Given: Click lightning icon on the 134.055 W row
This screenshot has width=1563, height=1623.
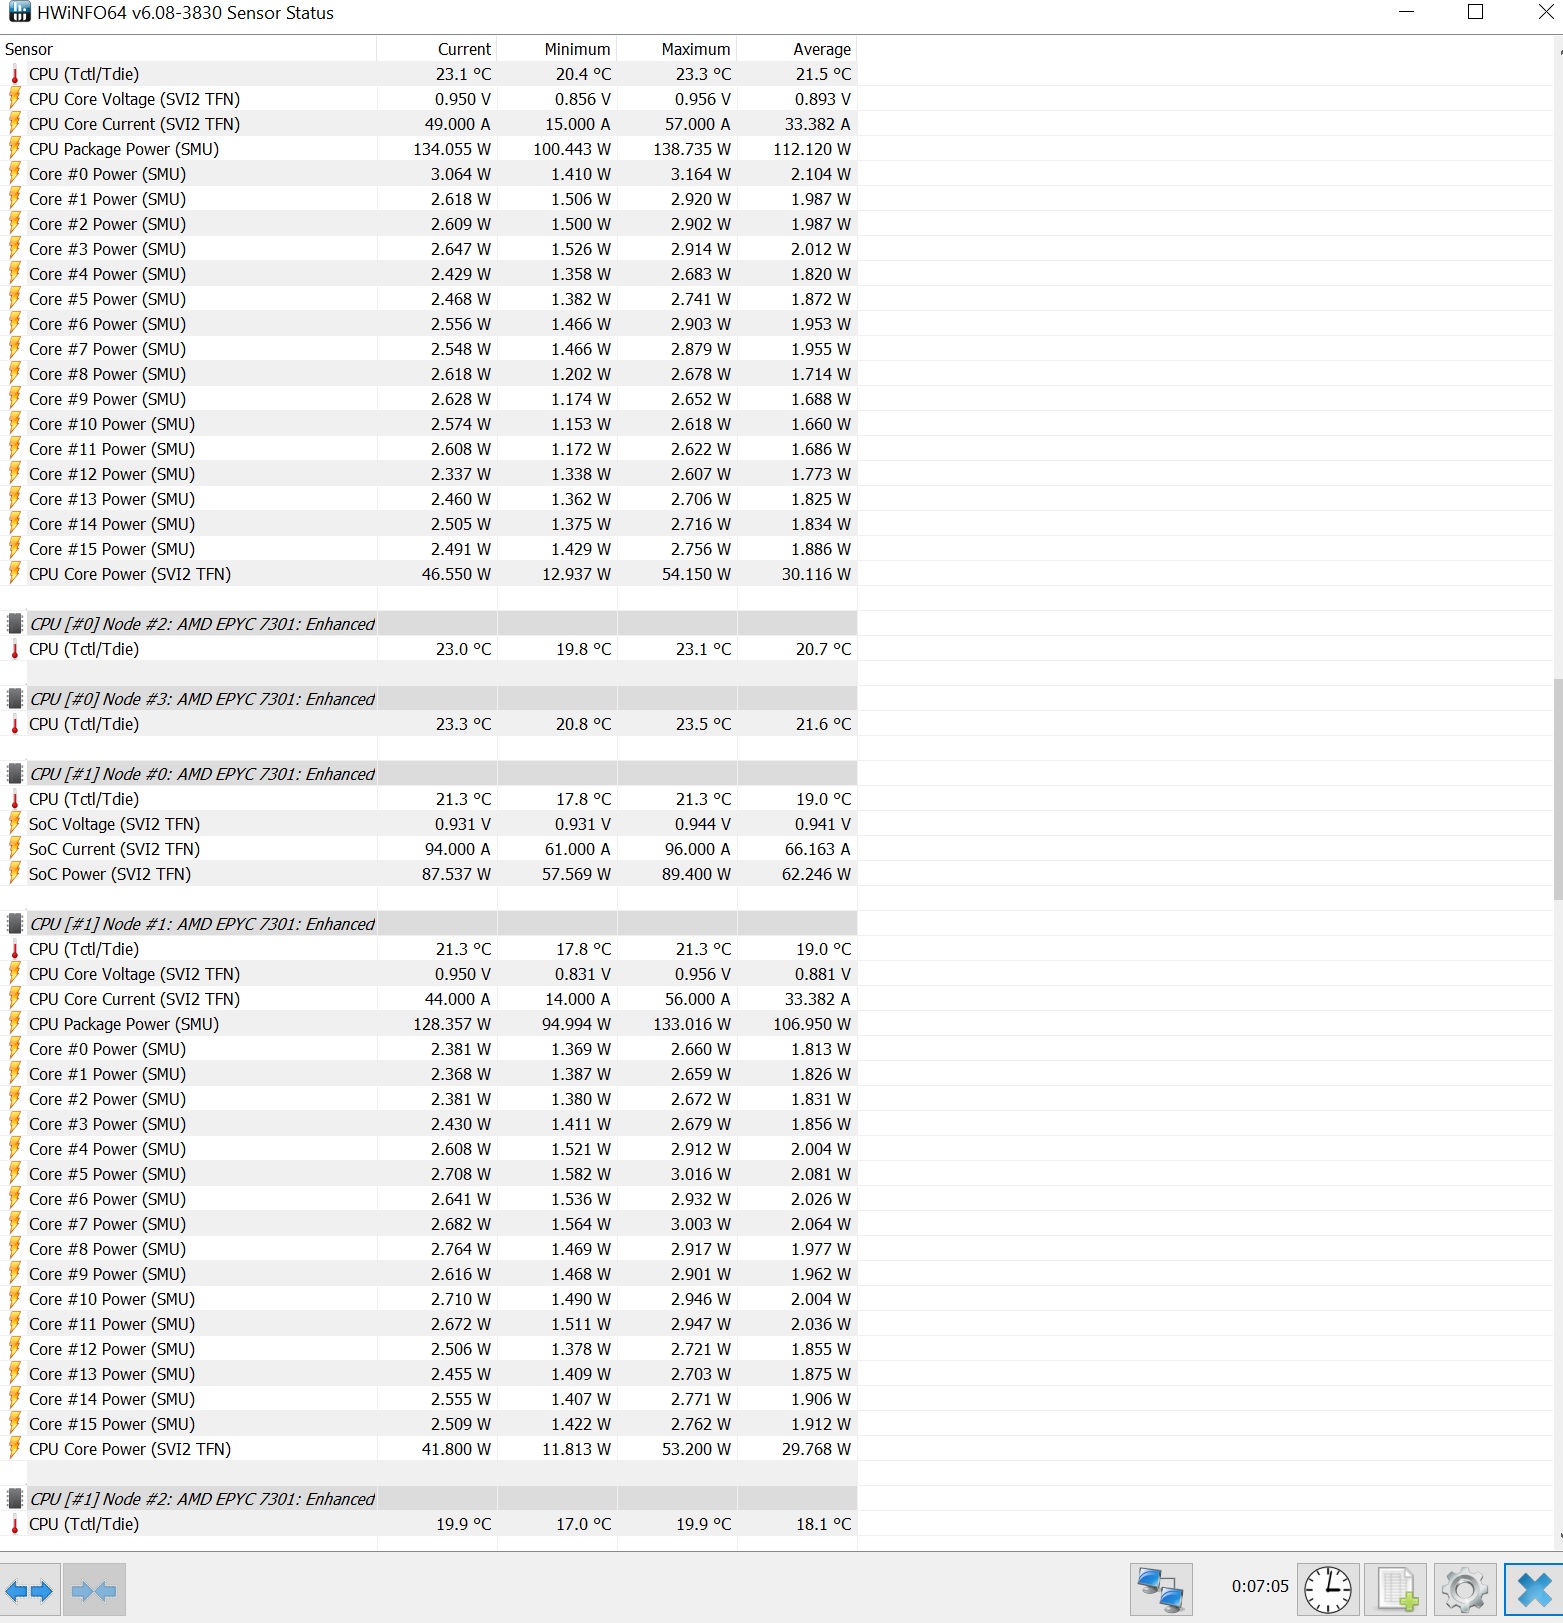Looking at the screenshot, I should 15,149.
